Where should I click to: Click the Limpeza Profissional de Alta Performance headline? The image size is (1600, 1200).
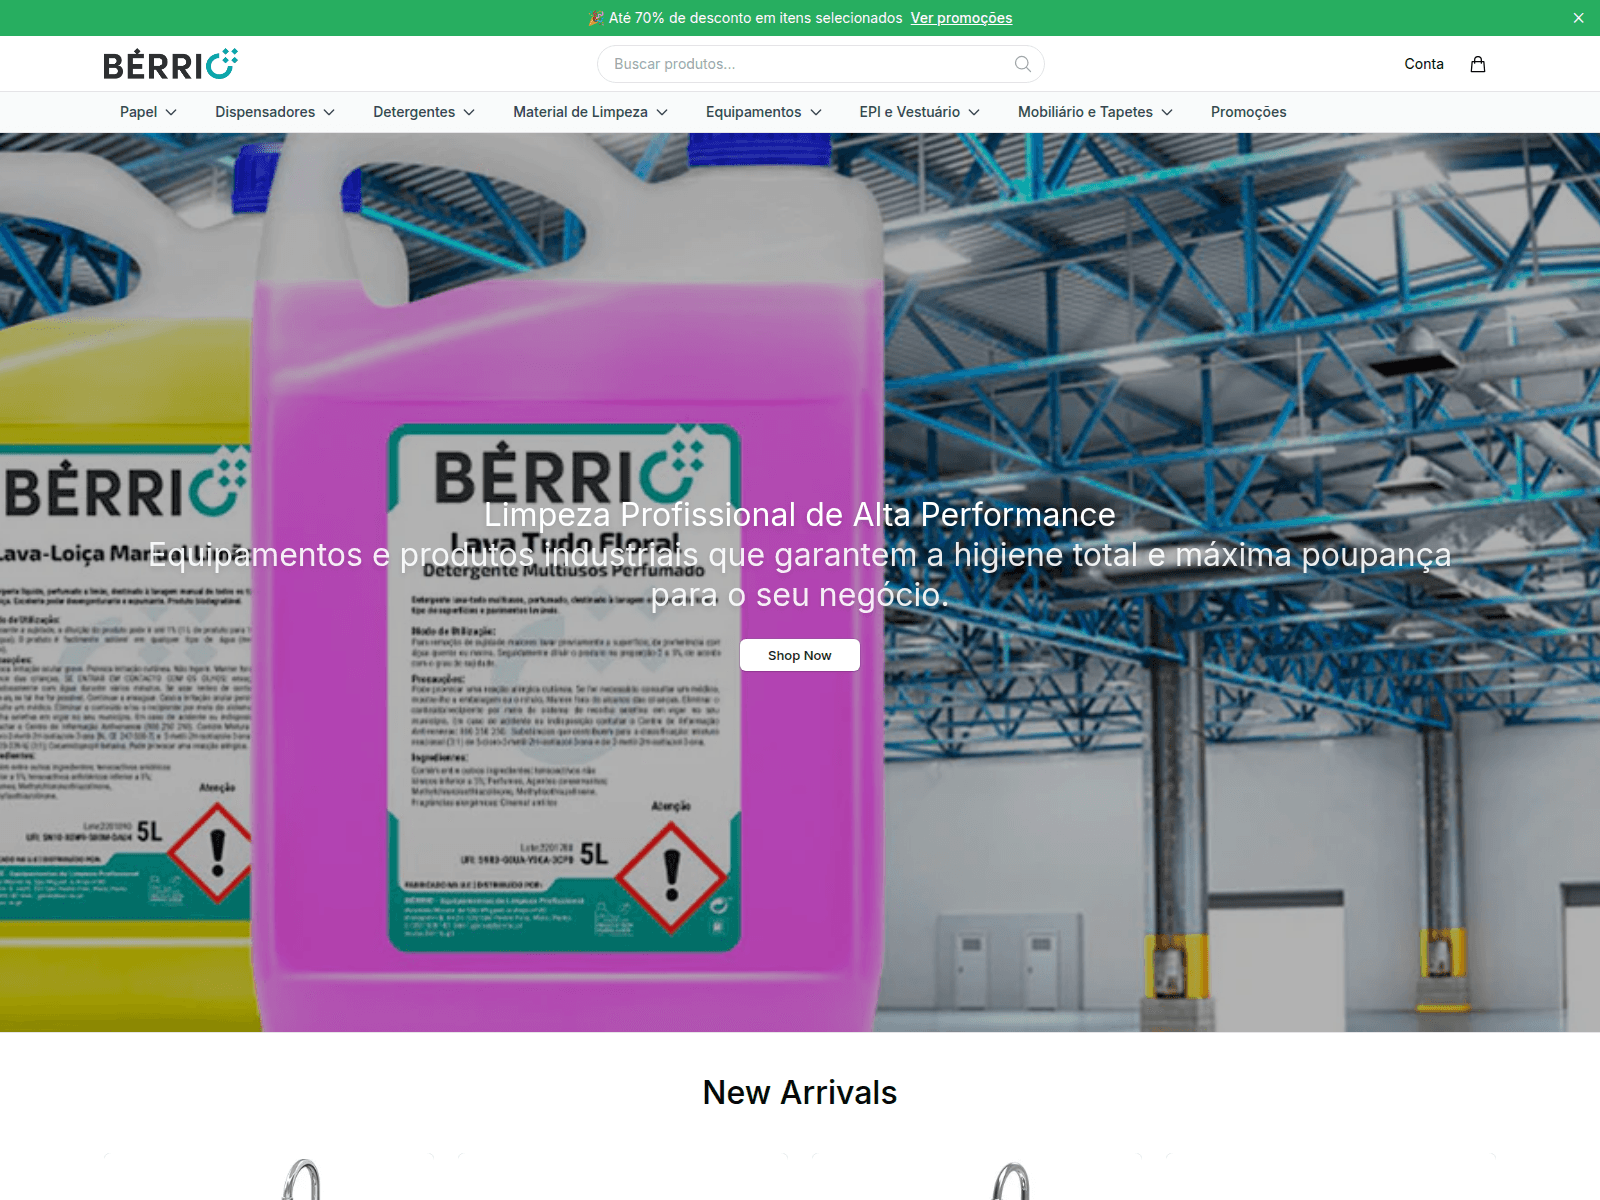(800, 514)
